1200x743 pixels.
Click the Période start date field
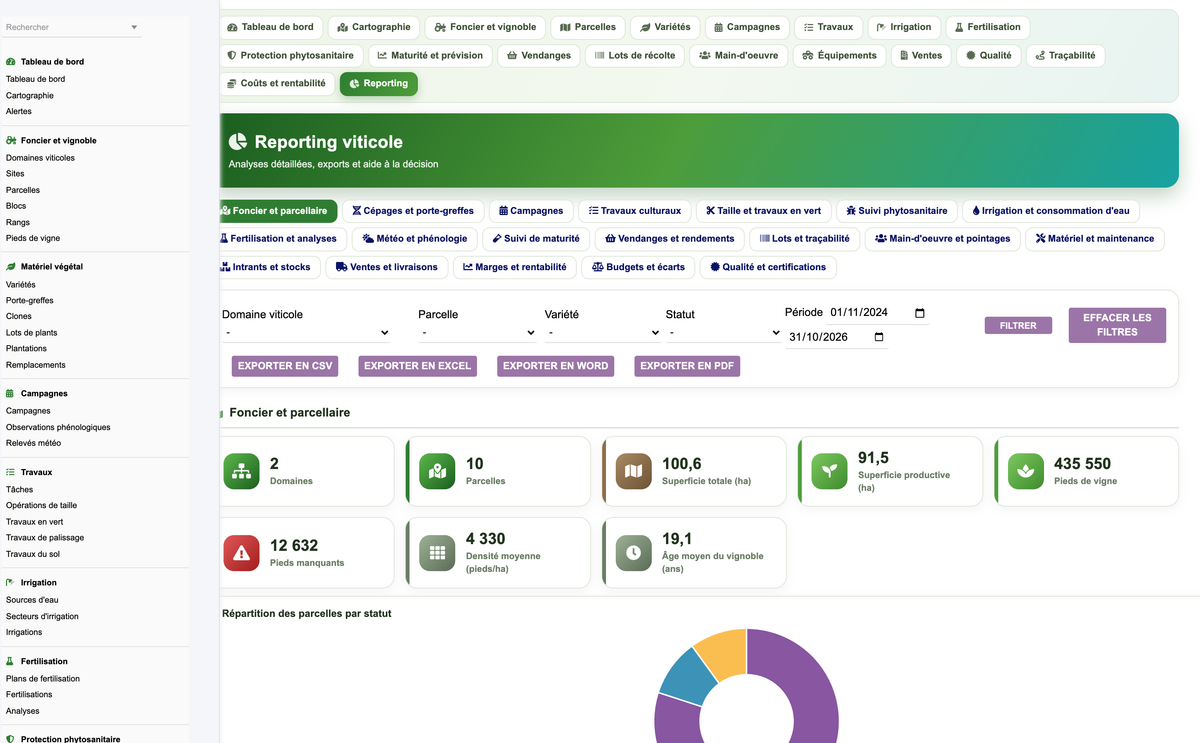click(x=878, y=313)
